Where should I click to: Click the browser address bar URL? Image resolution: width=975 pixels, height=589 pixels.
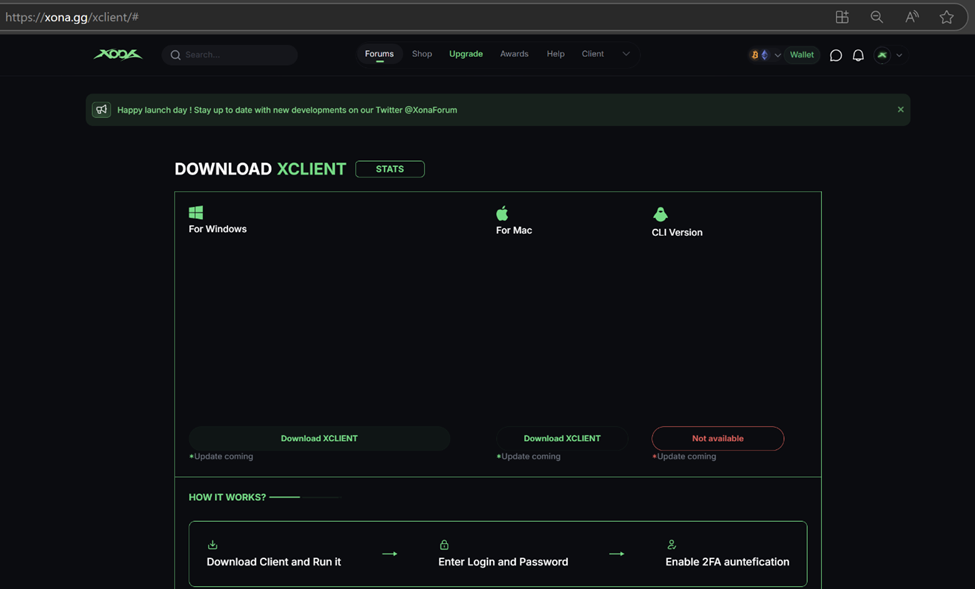[x=72, y=17]
